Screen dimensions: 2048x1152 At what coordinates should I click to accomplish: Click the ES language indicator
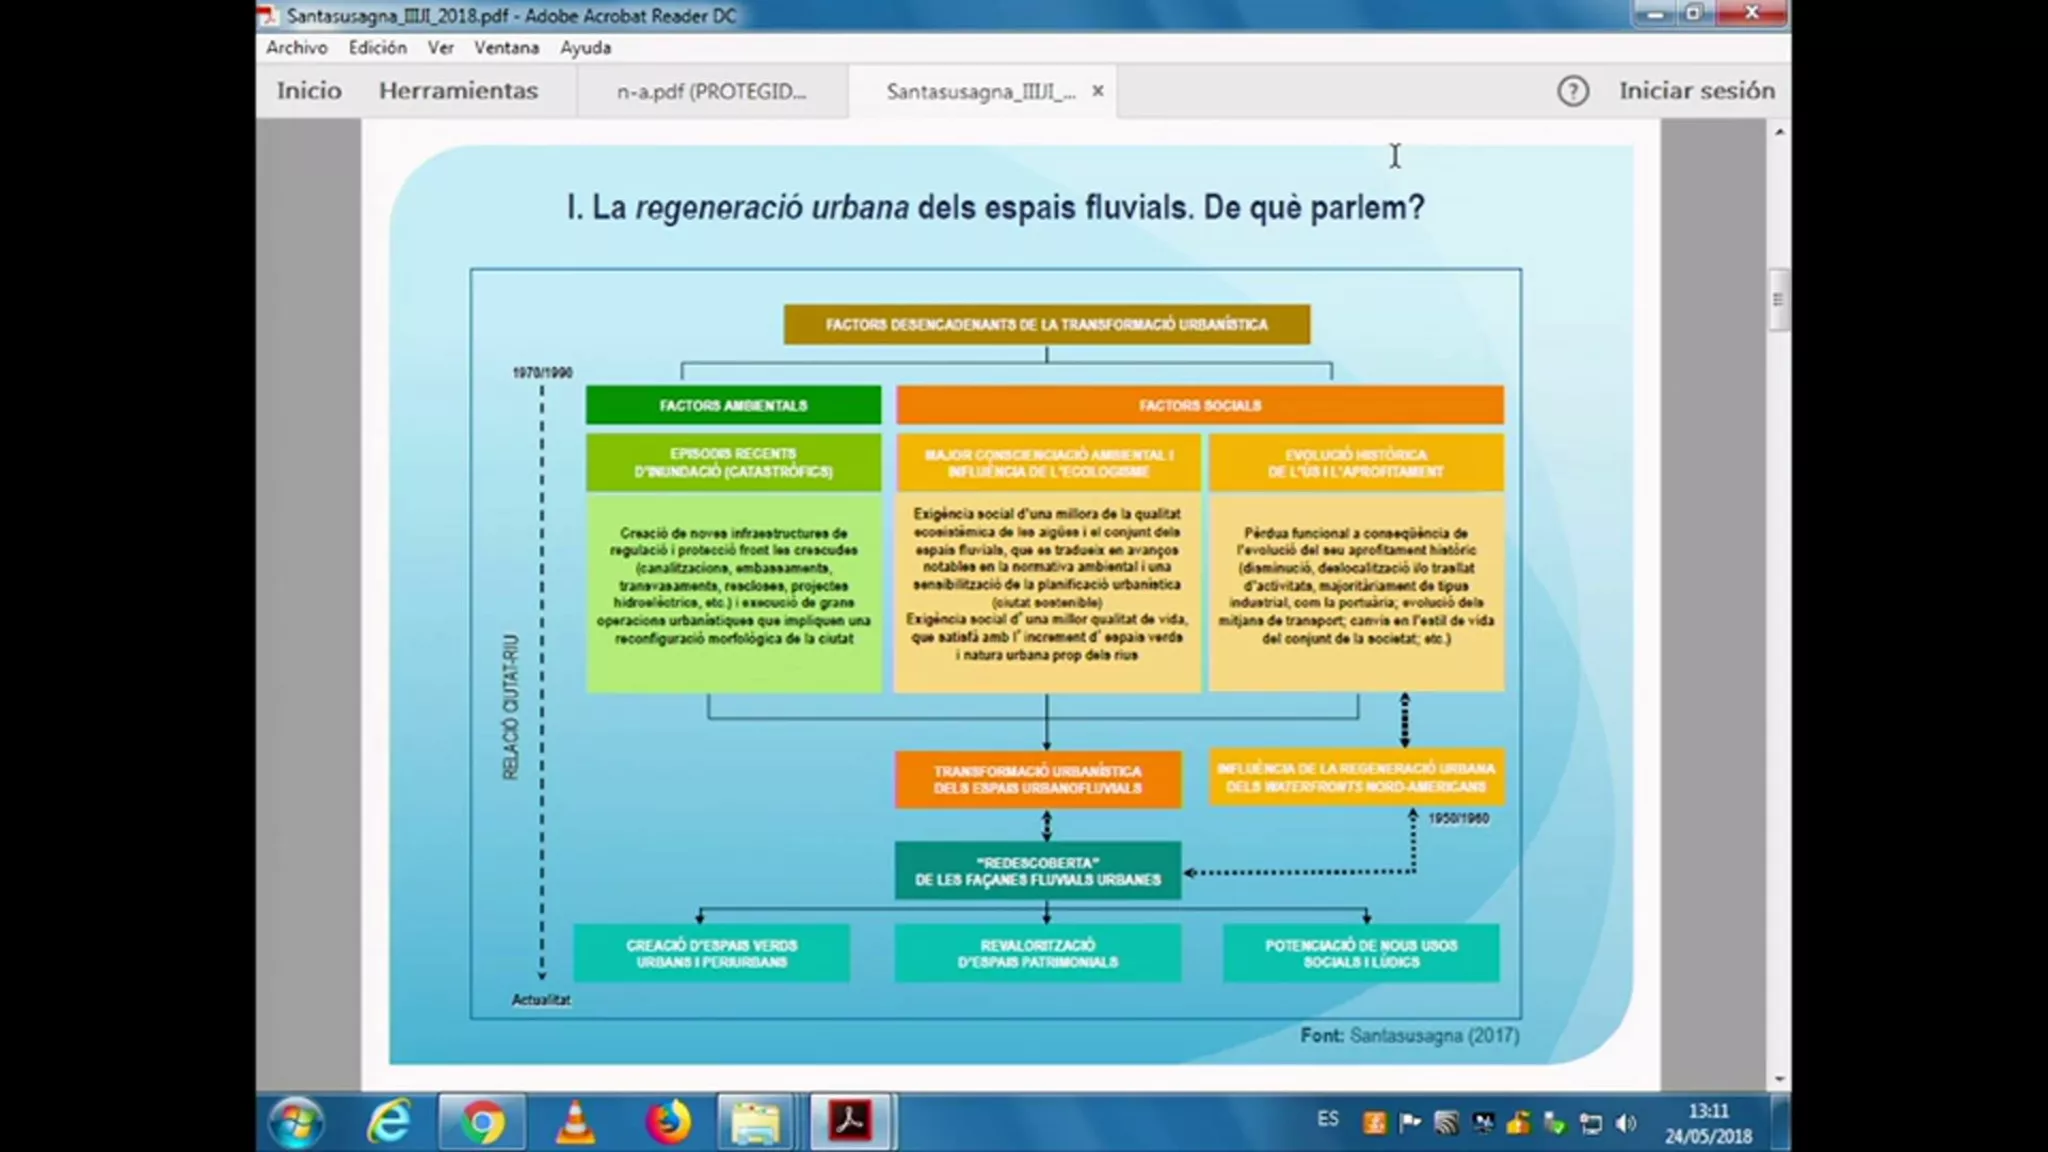pyautogui.click(x=1328, y=1119)
